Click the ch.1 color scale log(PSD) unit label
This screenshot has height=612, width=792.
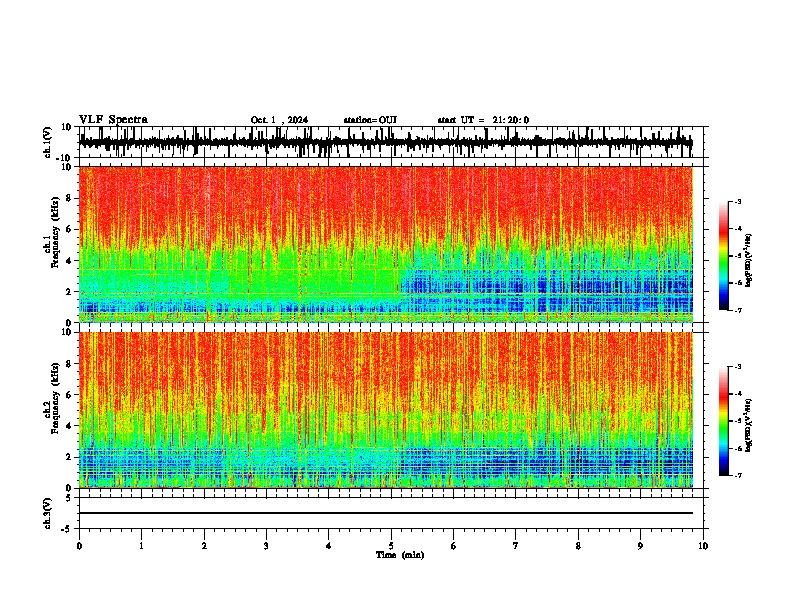[x=749, y=260]
